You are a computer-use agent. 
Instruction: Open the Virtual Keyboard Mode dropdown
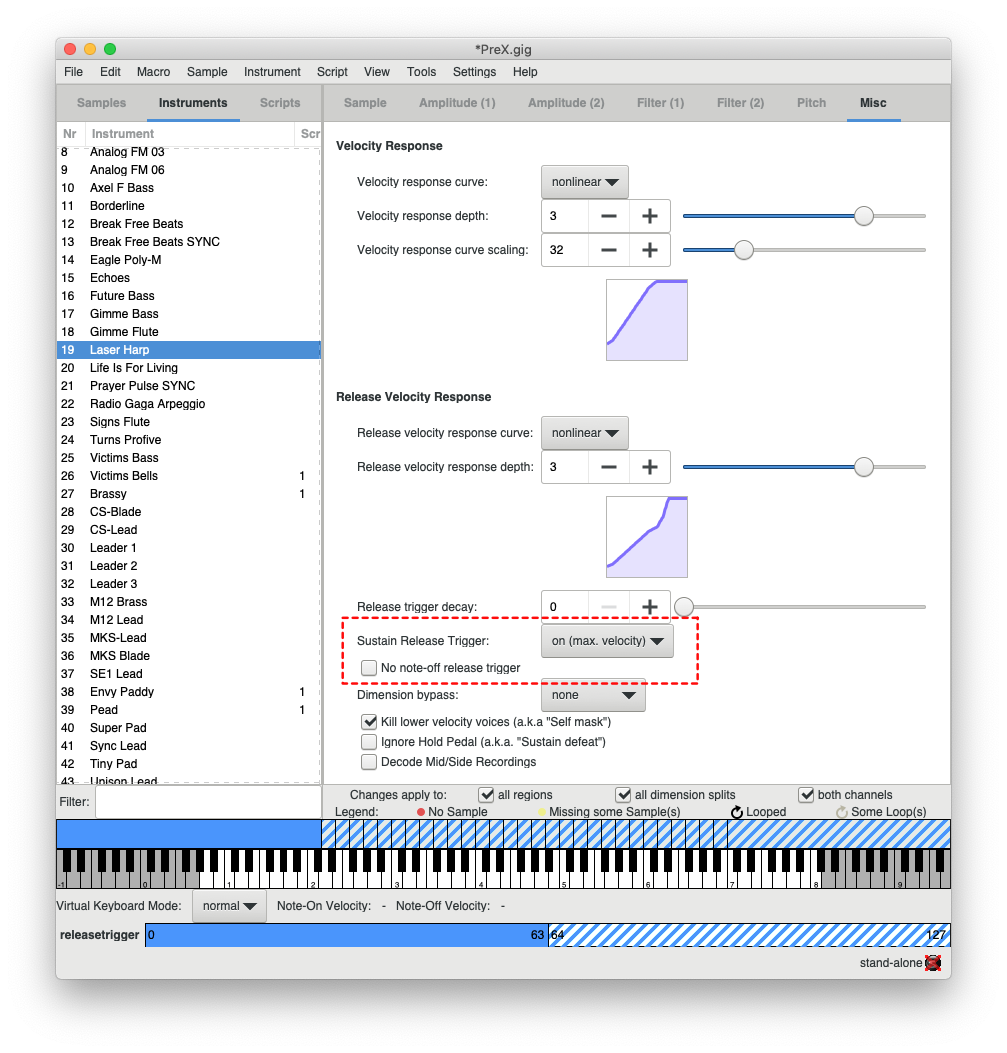coord(229,906)
